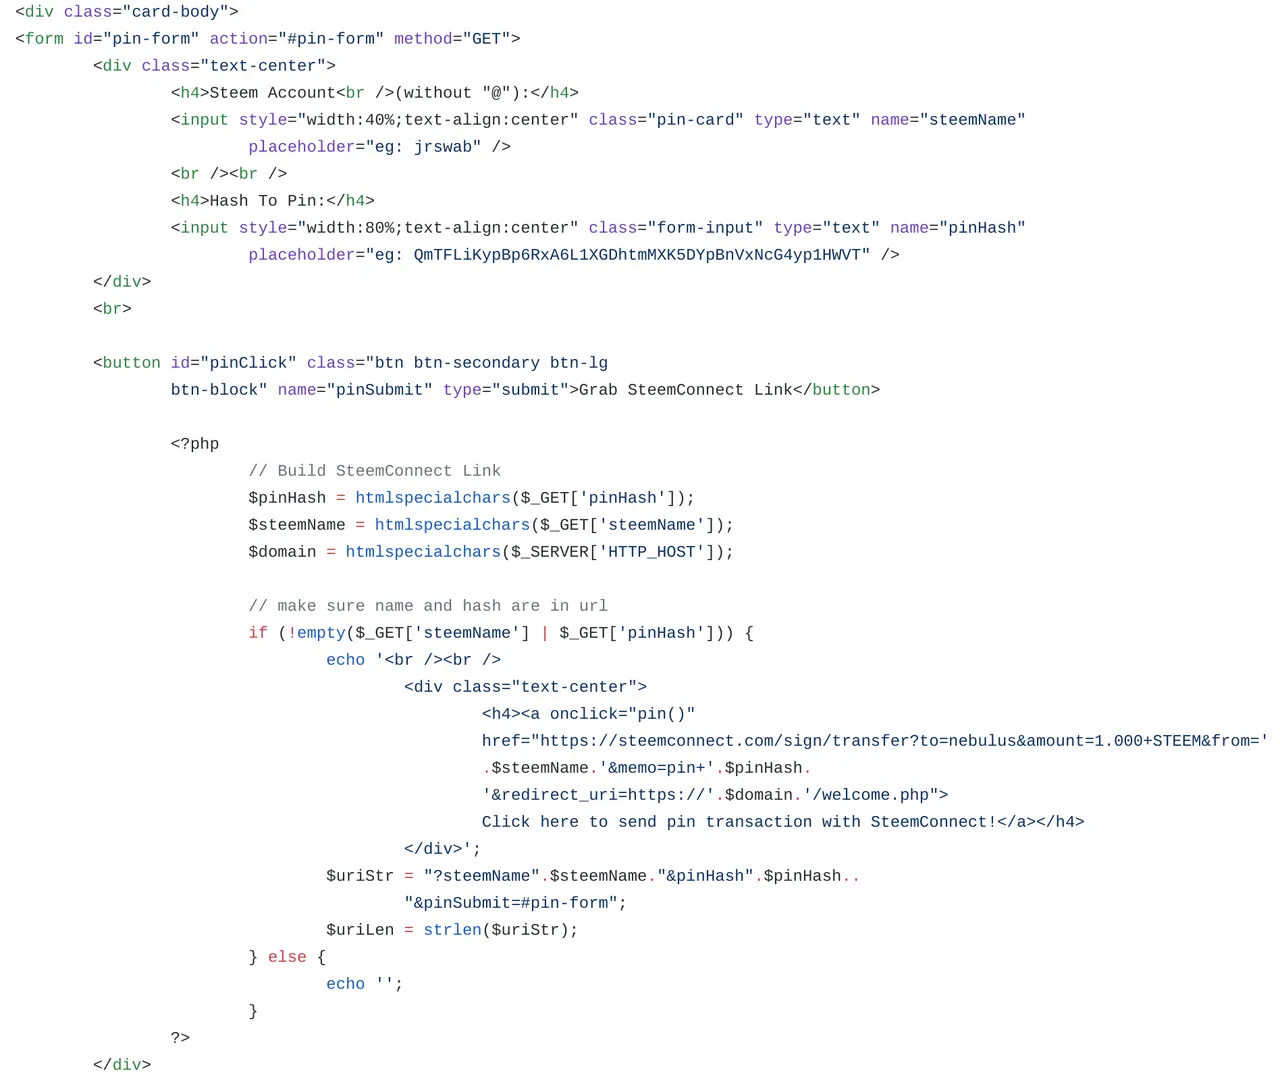
Task: Click the string '&redirect_uri=https://'
Action: [x=598, y=795]
